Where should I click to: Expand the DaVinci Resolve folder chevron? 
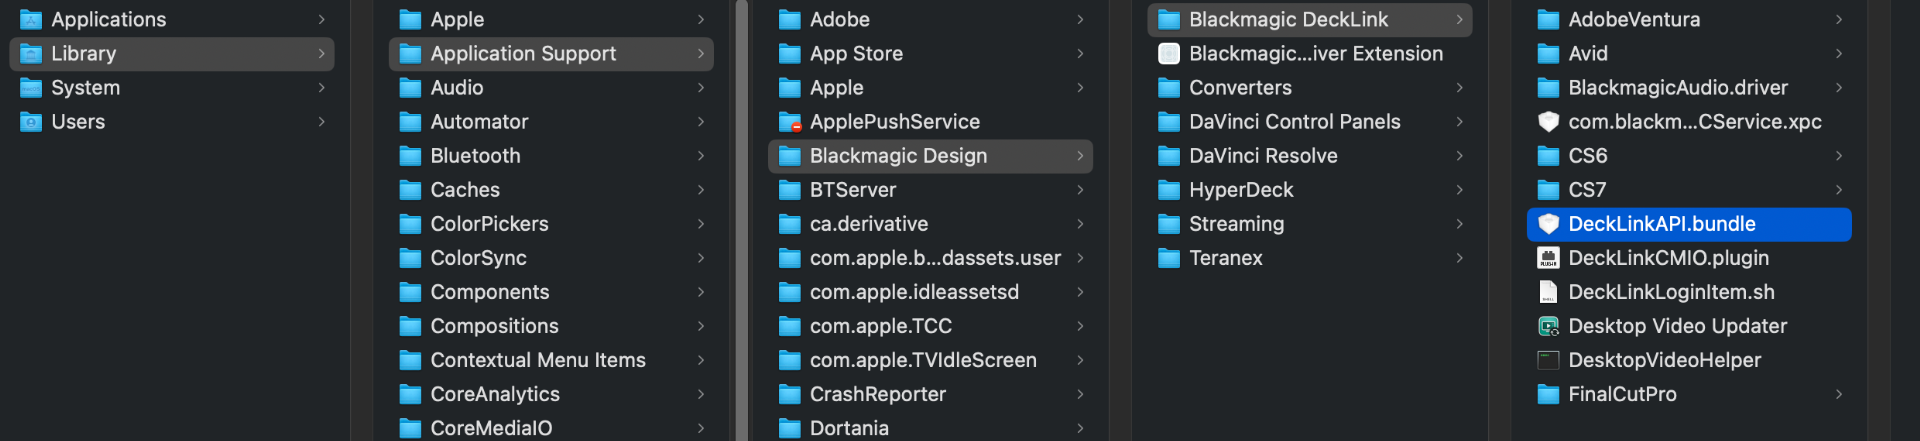(x=1460, y=156)
